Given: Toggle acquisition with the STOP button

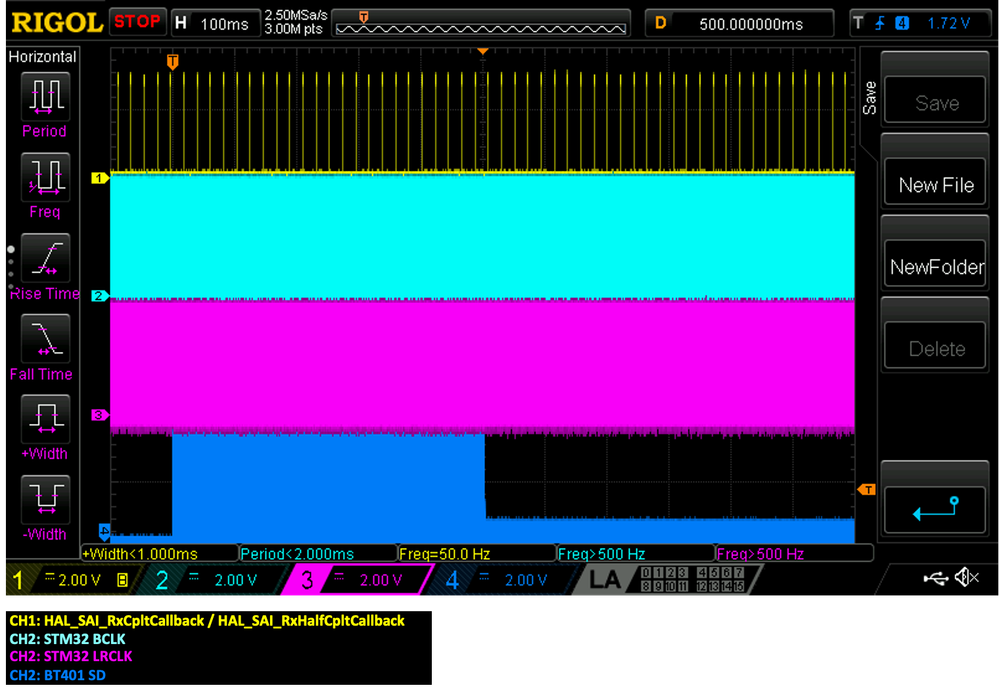Looking at the screenshot, I should [137, 20].
